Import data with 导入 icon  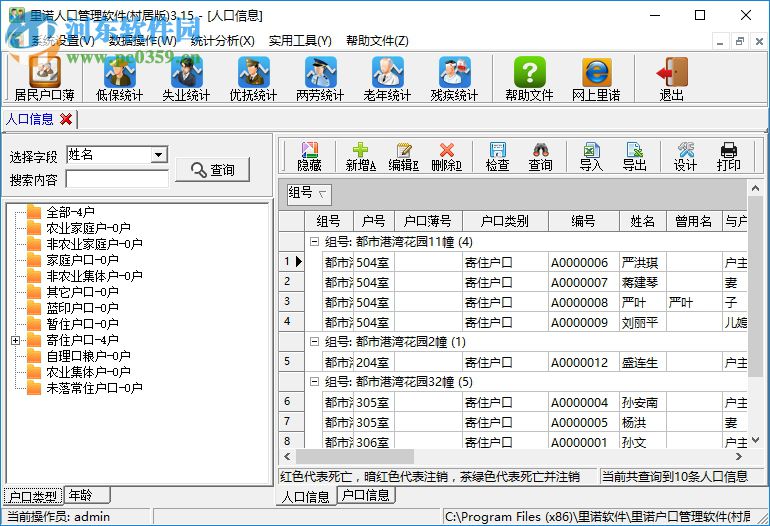click(x=591, y=157)
